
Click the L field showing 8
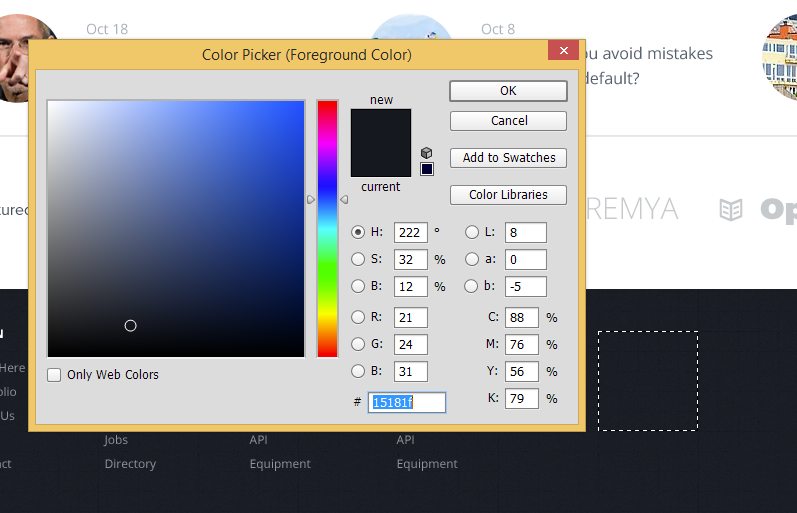(x=526, y=232)
